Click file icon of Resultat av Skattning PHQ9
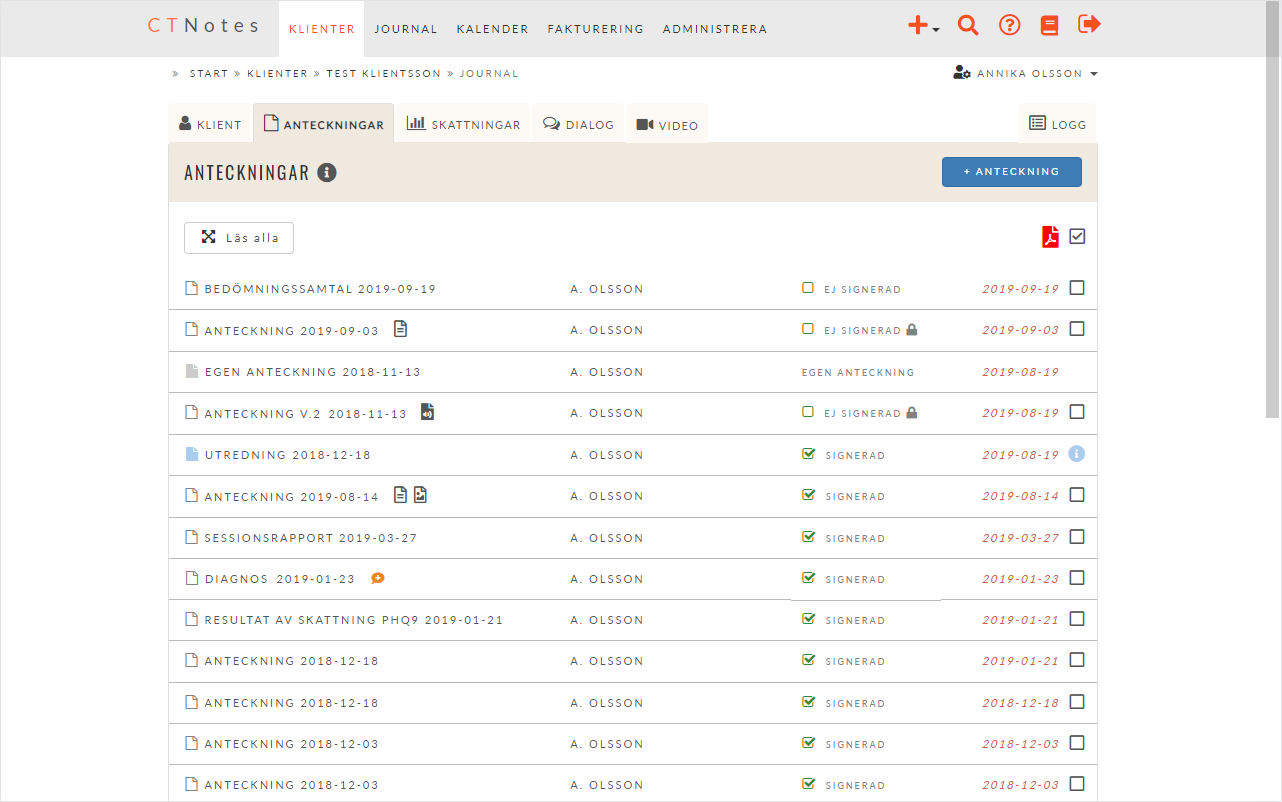1282x802 pixels. [192, 619]
